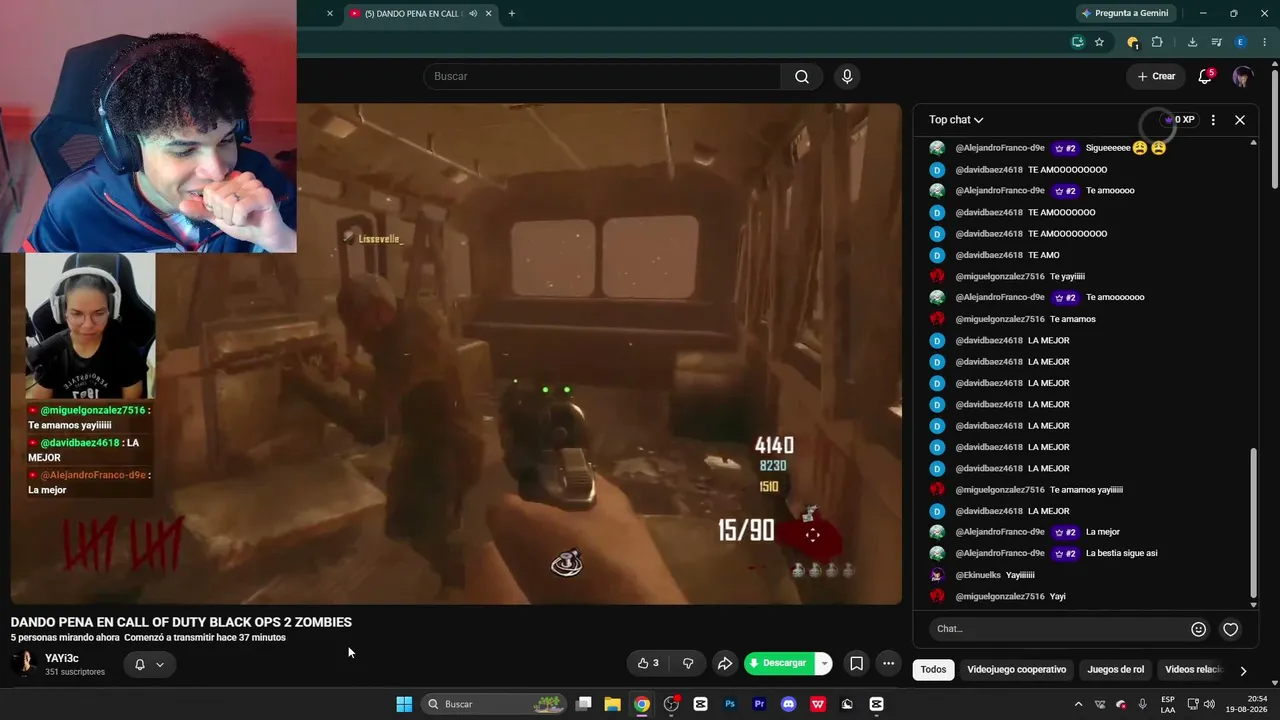The width and height of the screenshot is (1280, 720).
Task: Open the chat emoji picker
Action: click(x=1198, y=629)
